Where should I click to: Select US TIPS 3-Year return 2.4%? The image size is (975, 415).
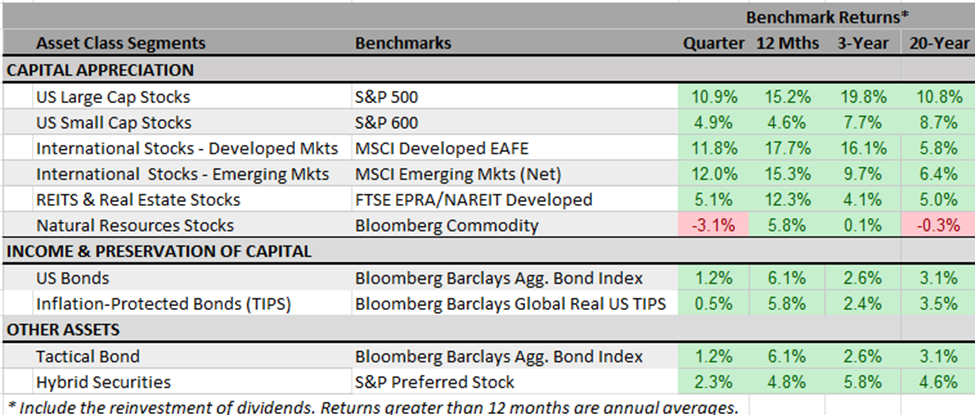click(864, 304)
